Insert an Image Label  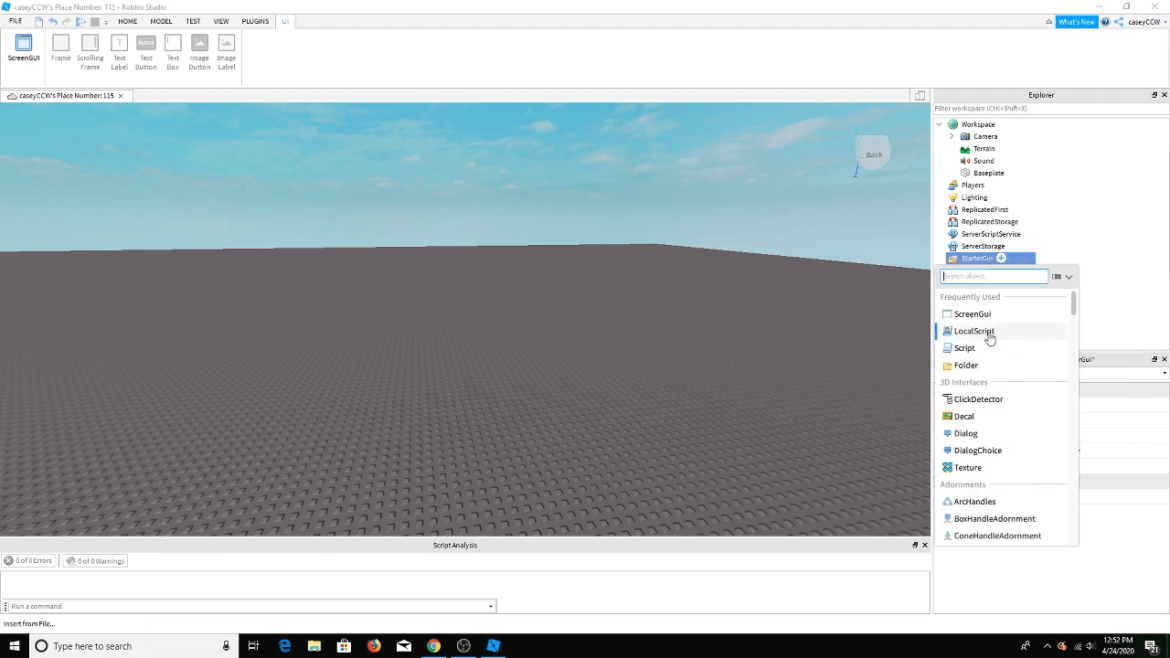(226, 44)
